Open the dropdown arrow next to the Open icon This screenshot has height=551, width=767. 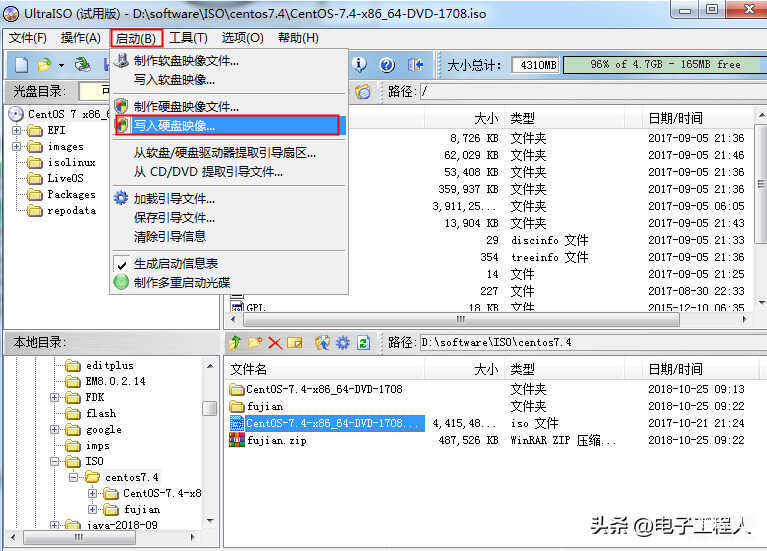tap(61, 65)
